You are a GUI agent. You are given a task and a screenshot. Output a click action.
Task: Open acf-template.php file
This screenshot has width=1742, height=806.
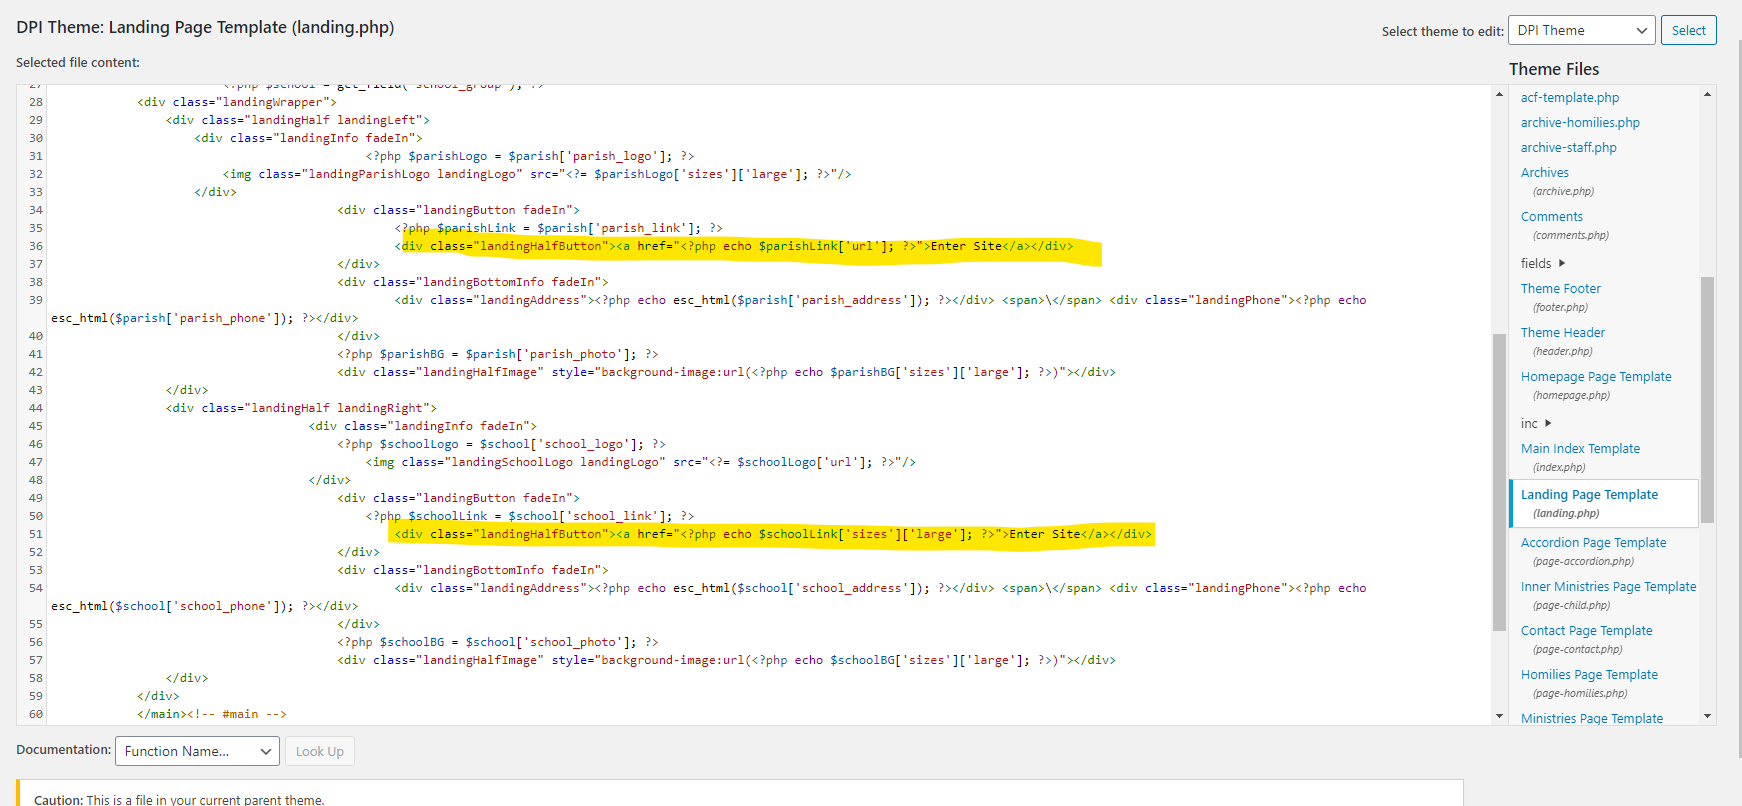[x=1569, y=98]
